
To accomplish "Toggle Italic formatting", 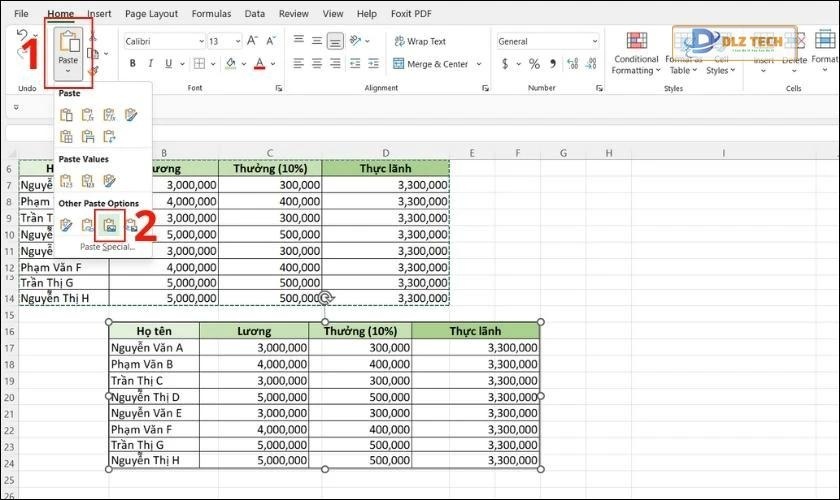I will pos(152,64).
